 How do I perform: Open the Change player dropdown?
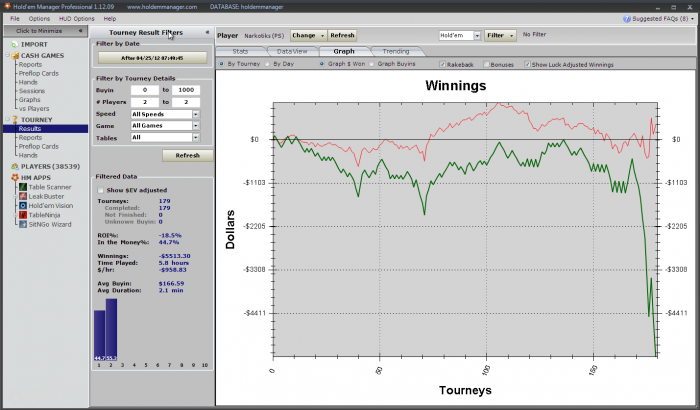[x=308, y=35]
